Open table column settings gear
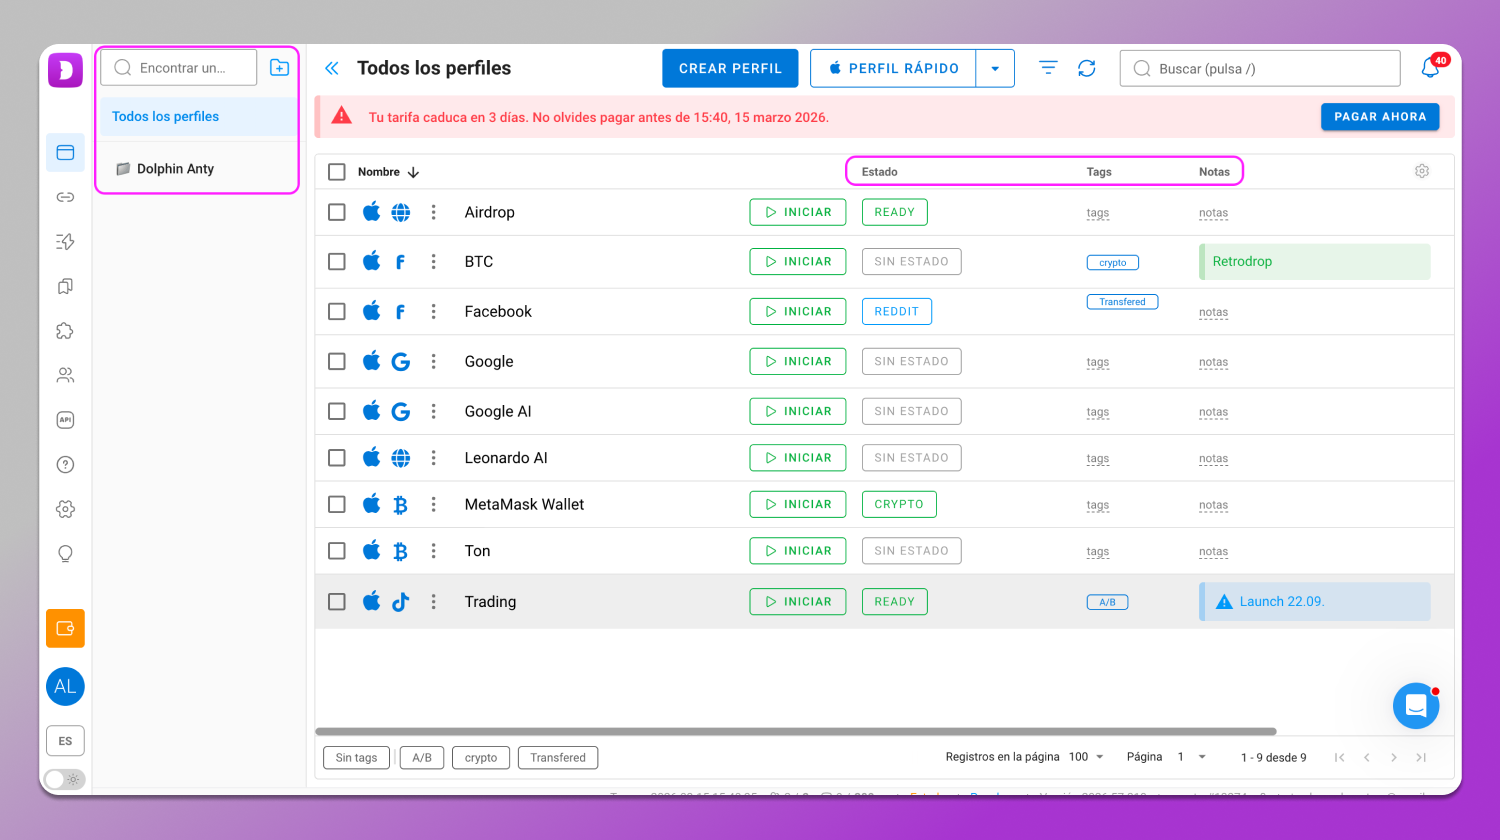 coord(1421,172)
